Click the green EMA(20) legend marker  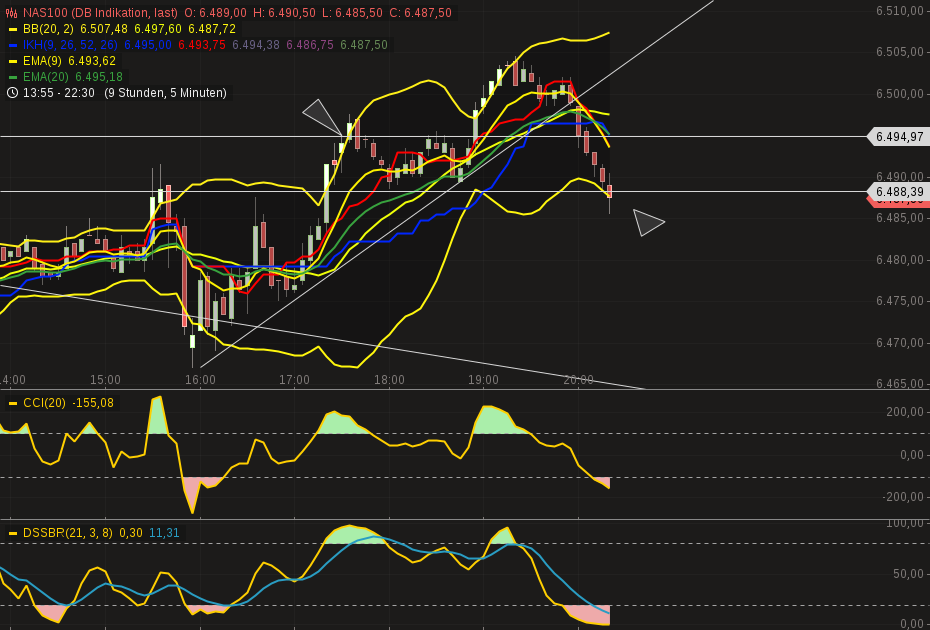pos(13,75)
